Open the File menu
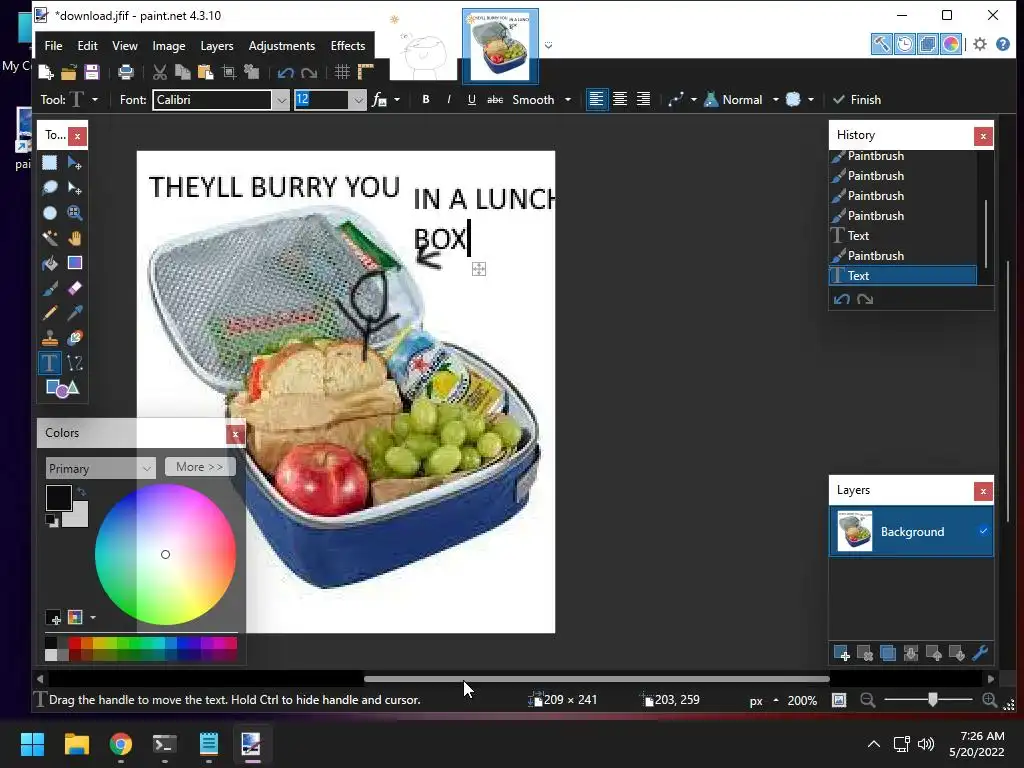 pos(54,46)
